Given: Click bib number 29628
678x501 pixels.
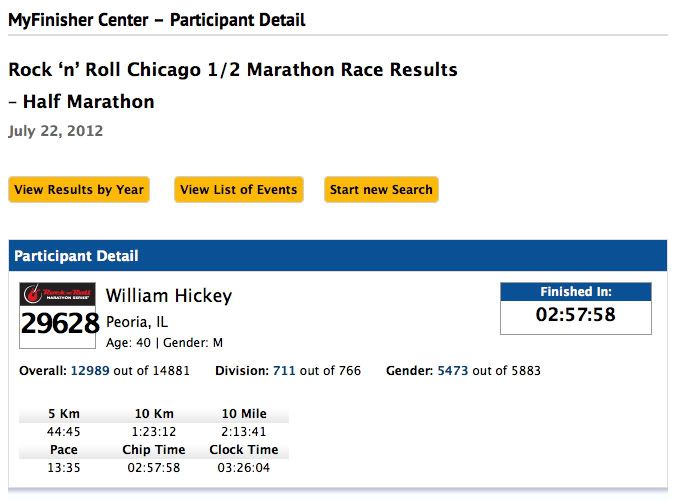Looking at the screenshot, I should (x=60, y=323).
